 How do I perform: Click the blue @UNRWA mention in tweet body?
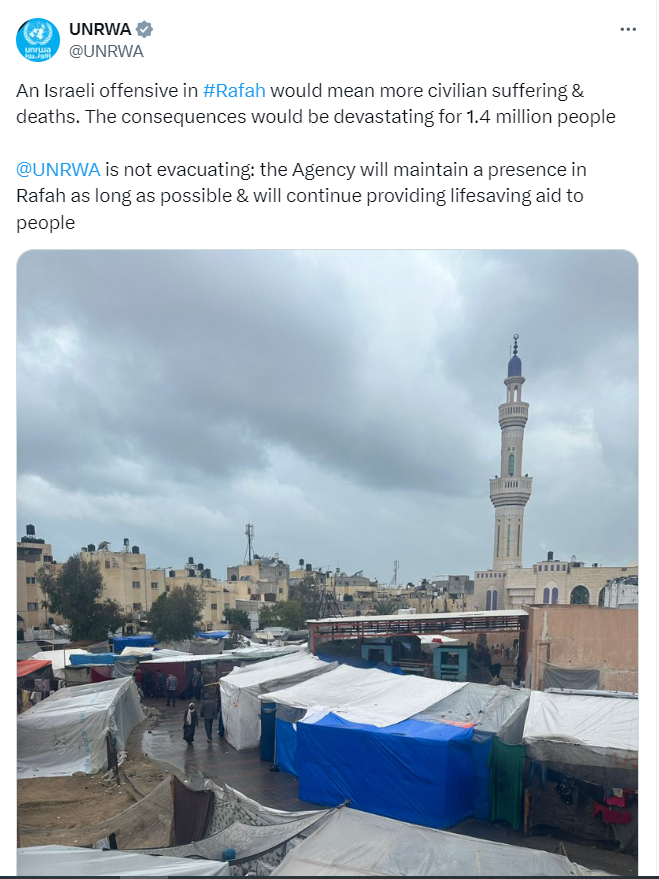(58, 169)
